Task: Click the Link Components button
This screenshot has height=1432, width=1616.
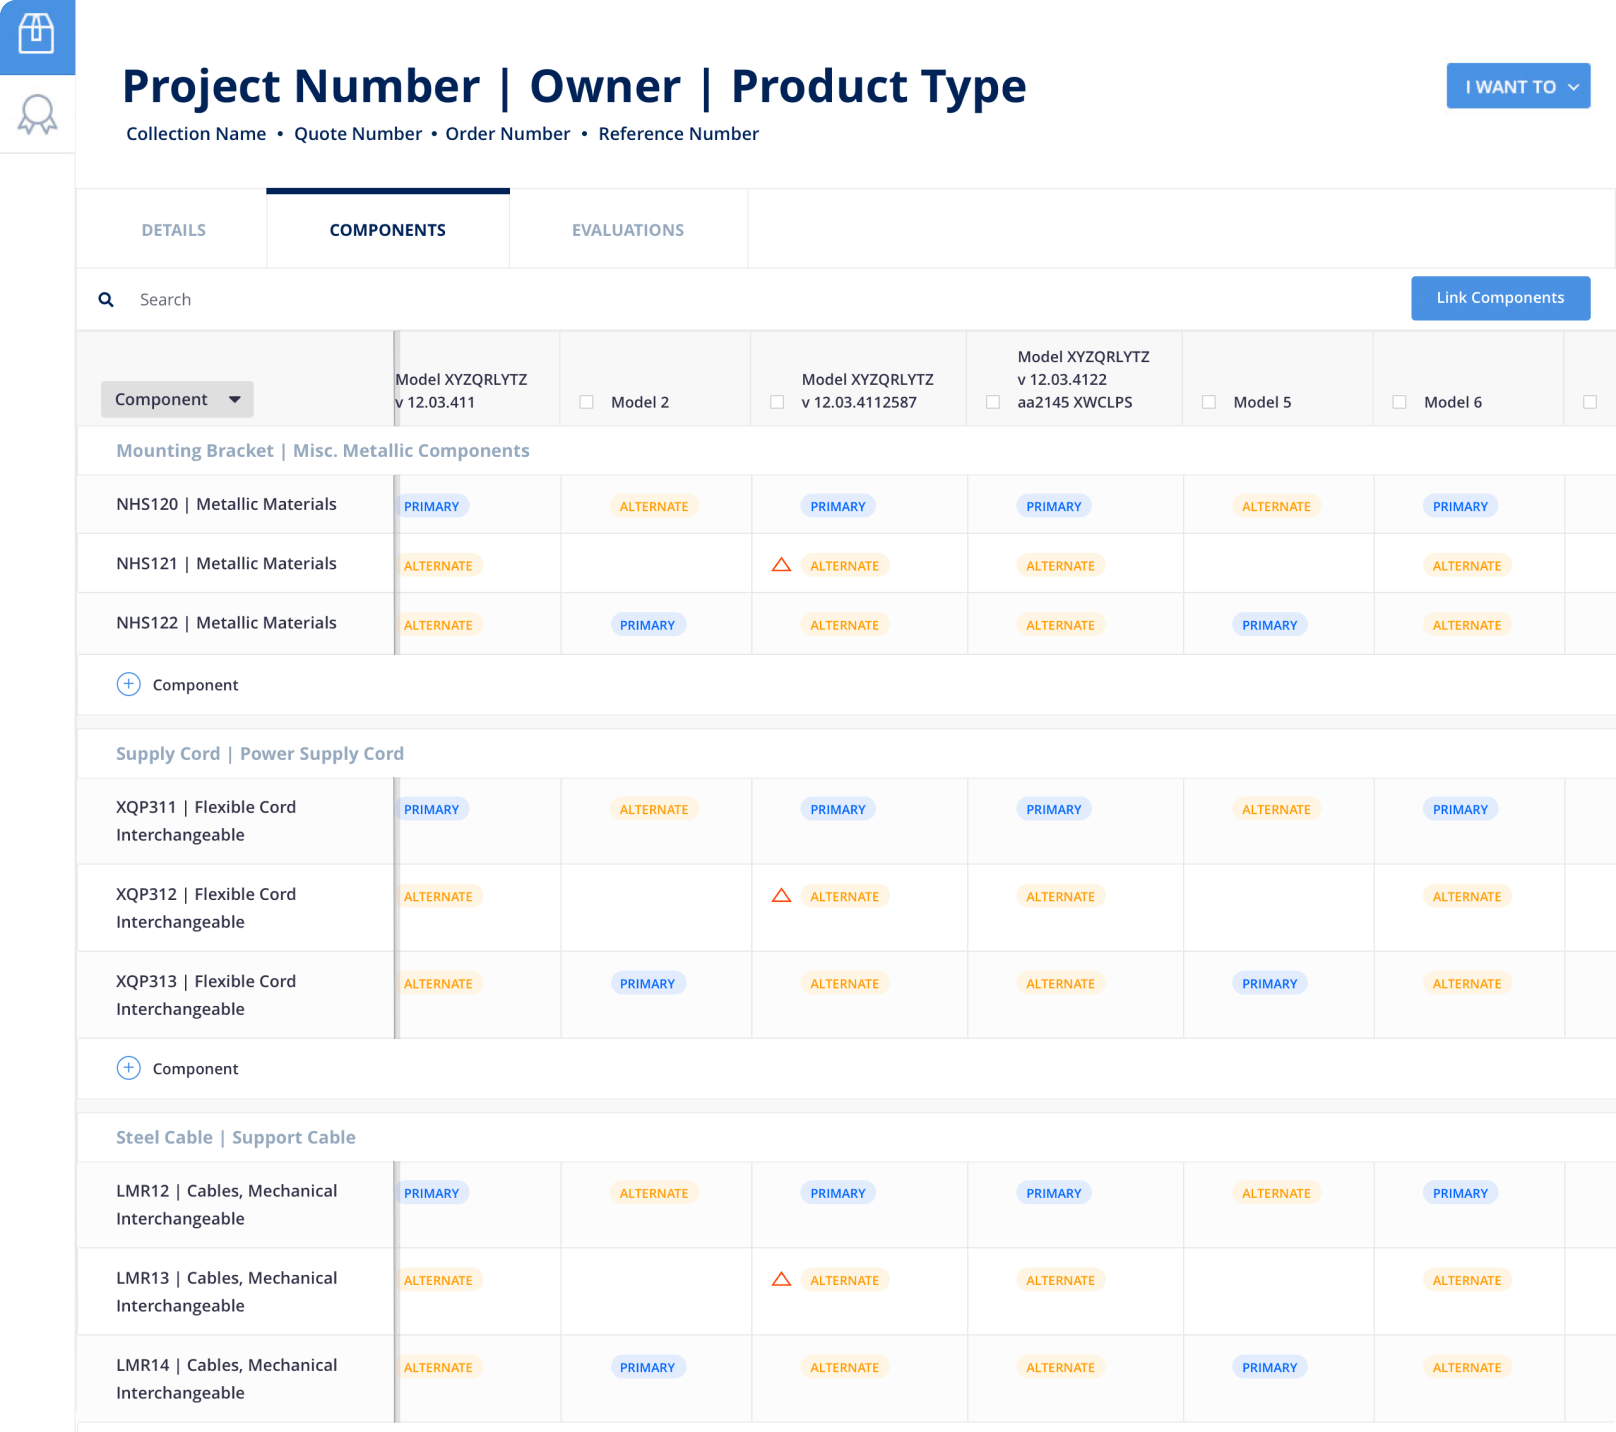Action: (1500, 298)
